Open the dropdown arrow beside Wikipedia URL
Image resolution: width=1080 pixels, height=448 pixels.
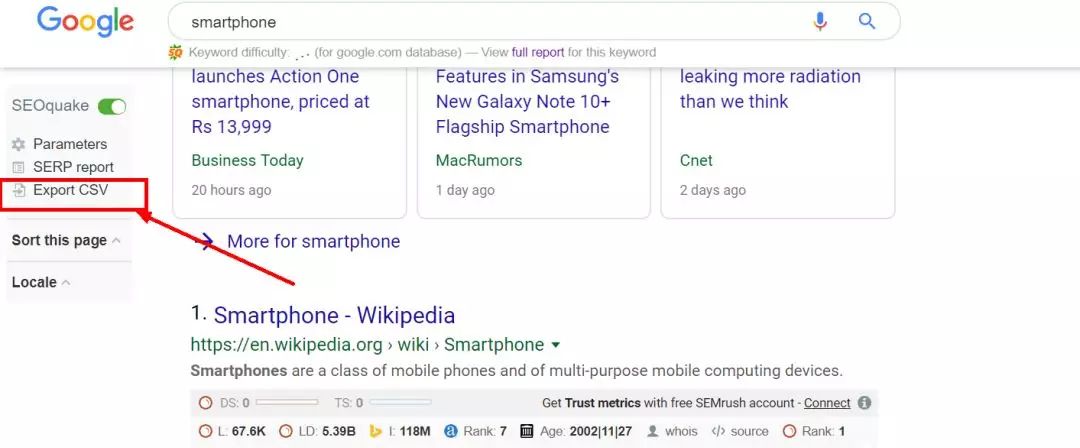(x=556, y=345)
